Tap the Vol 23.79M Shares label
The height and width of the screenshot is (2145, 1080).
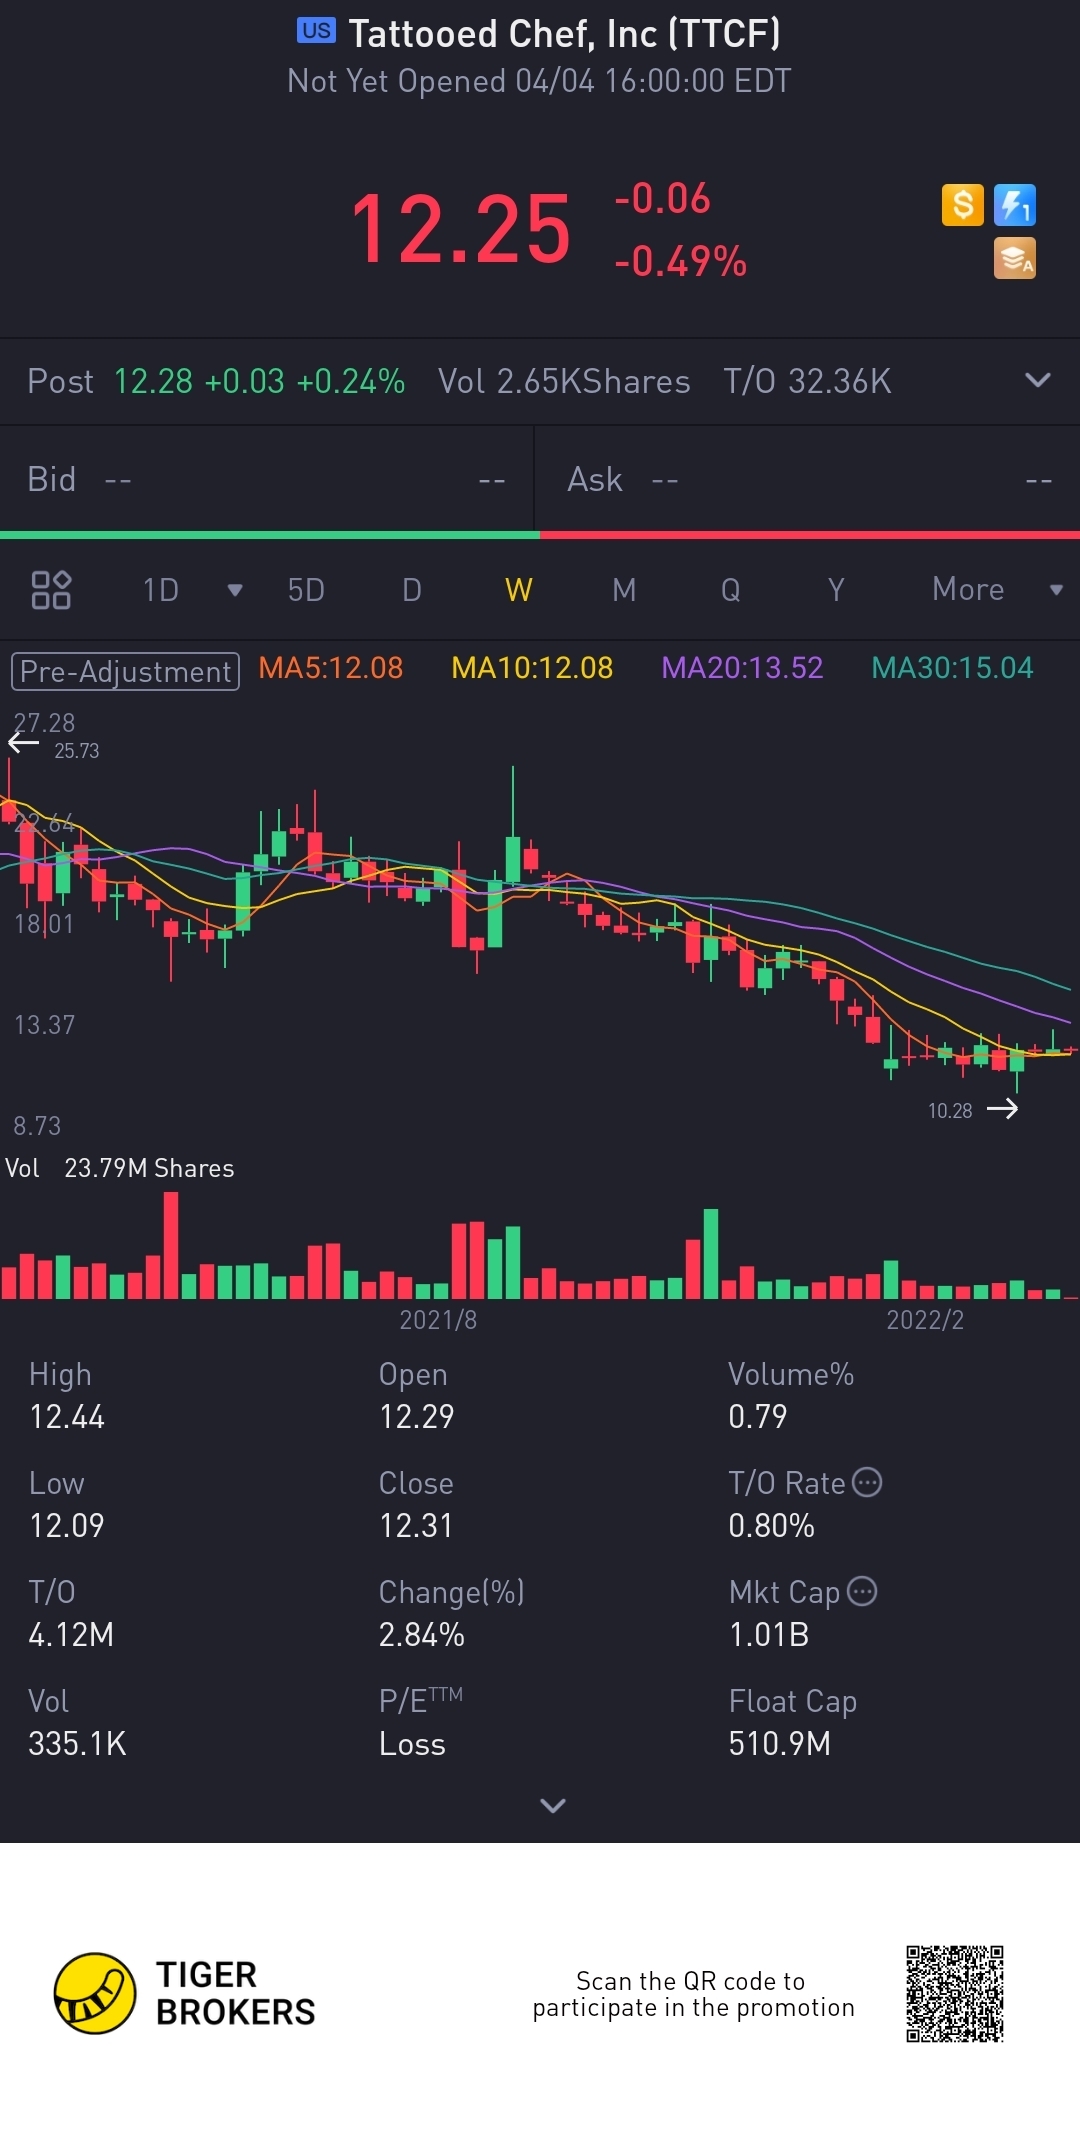coord(119,1168)
